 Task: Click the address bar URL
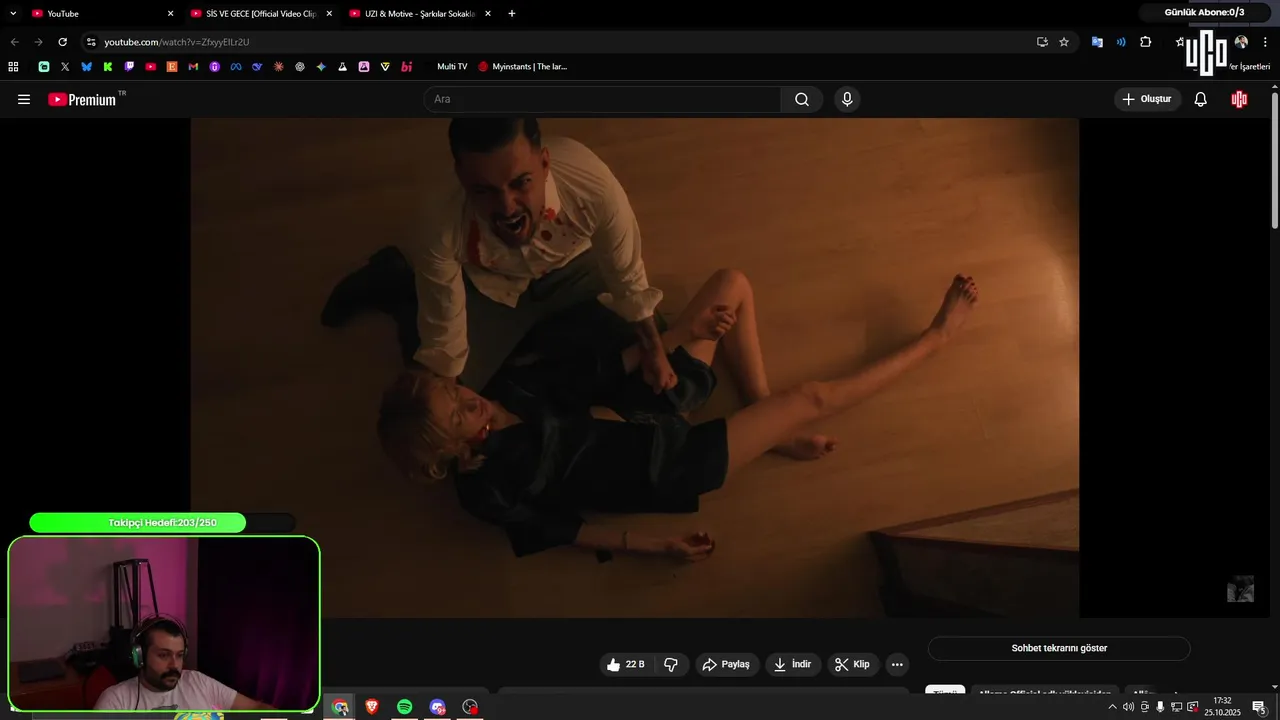[177, 42]
